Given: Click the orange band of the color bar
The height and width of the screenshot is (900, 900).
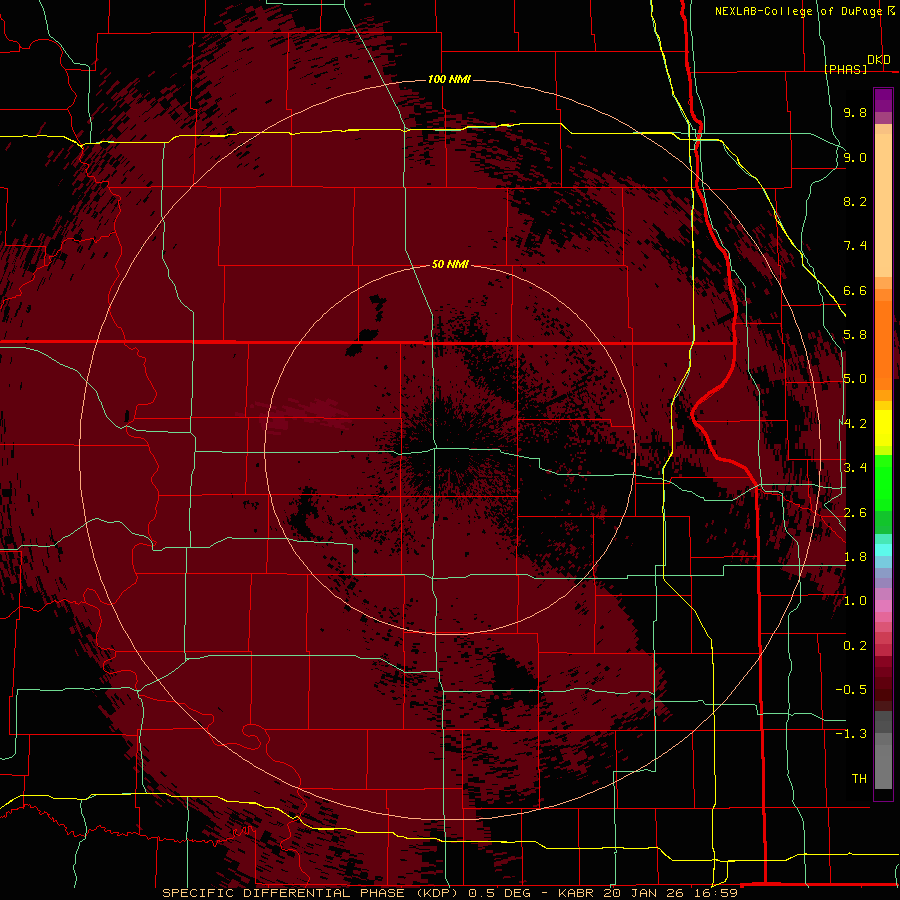Looking at the screenshot, I should (x=883, y=344).
